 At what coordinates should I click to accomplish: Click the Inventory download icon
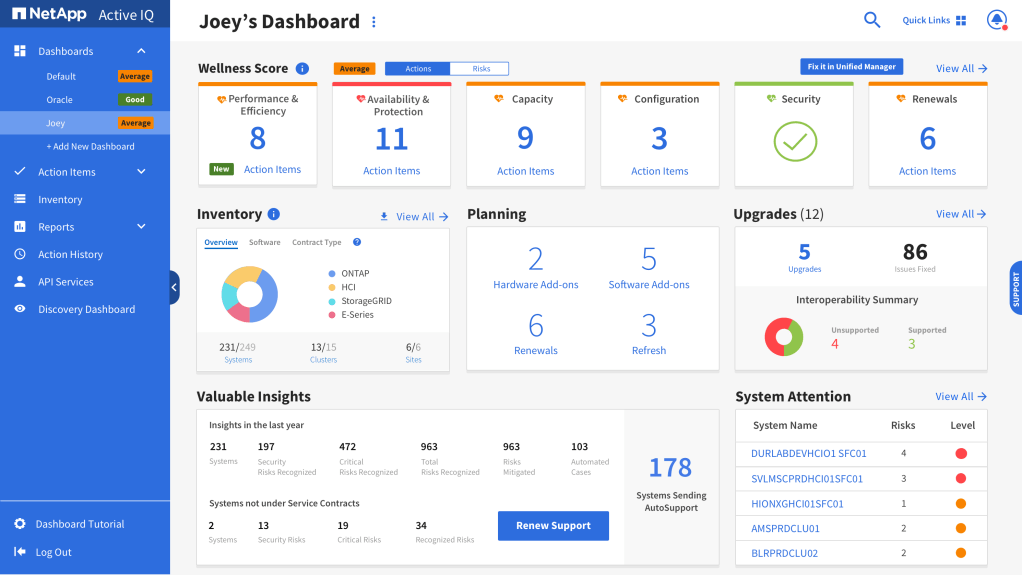pyautogui.click(x=383, y=216)
